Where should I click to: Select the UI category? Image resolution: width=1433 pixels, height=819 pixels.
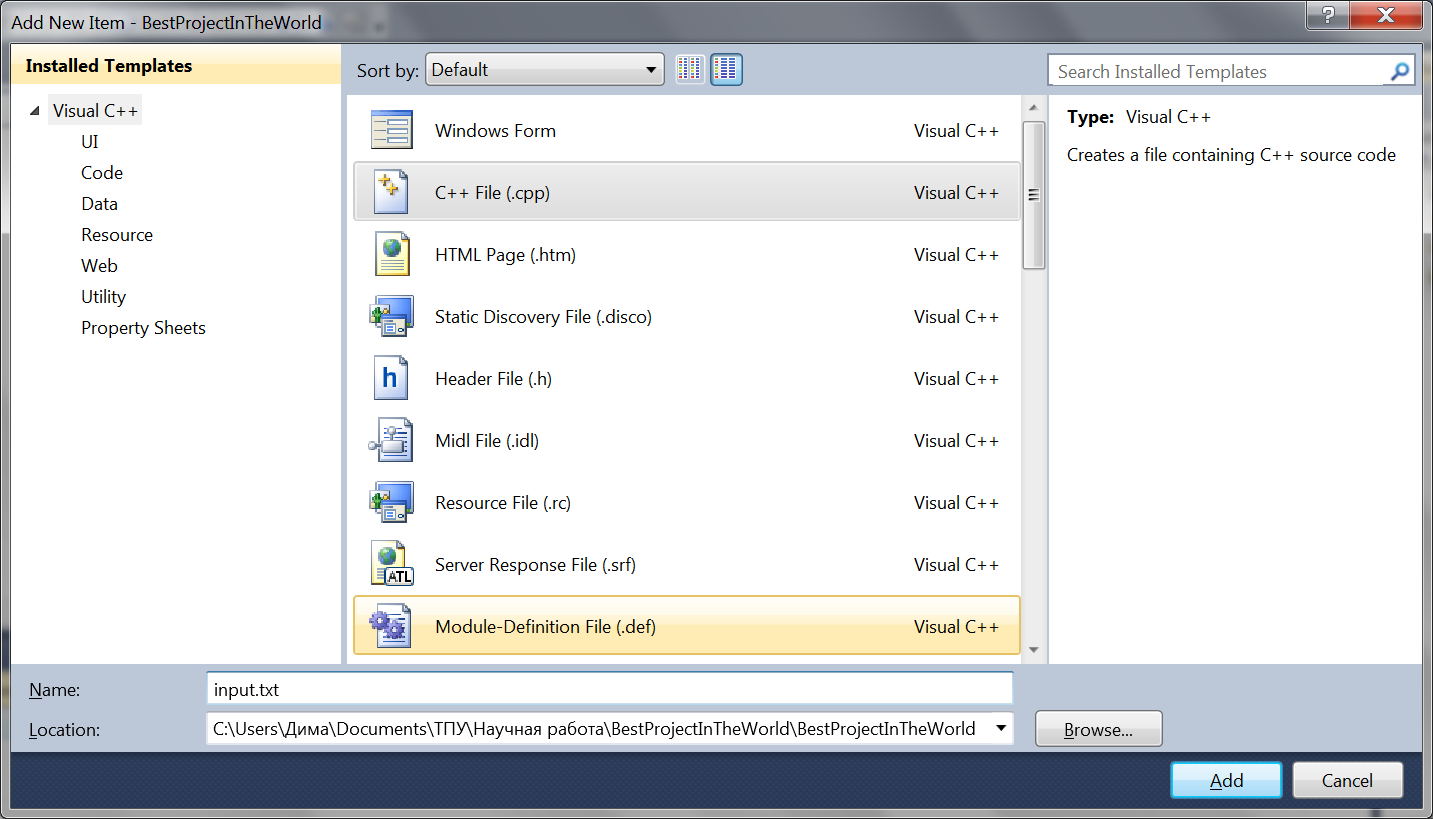(90, 142)
